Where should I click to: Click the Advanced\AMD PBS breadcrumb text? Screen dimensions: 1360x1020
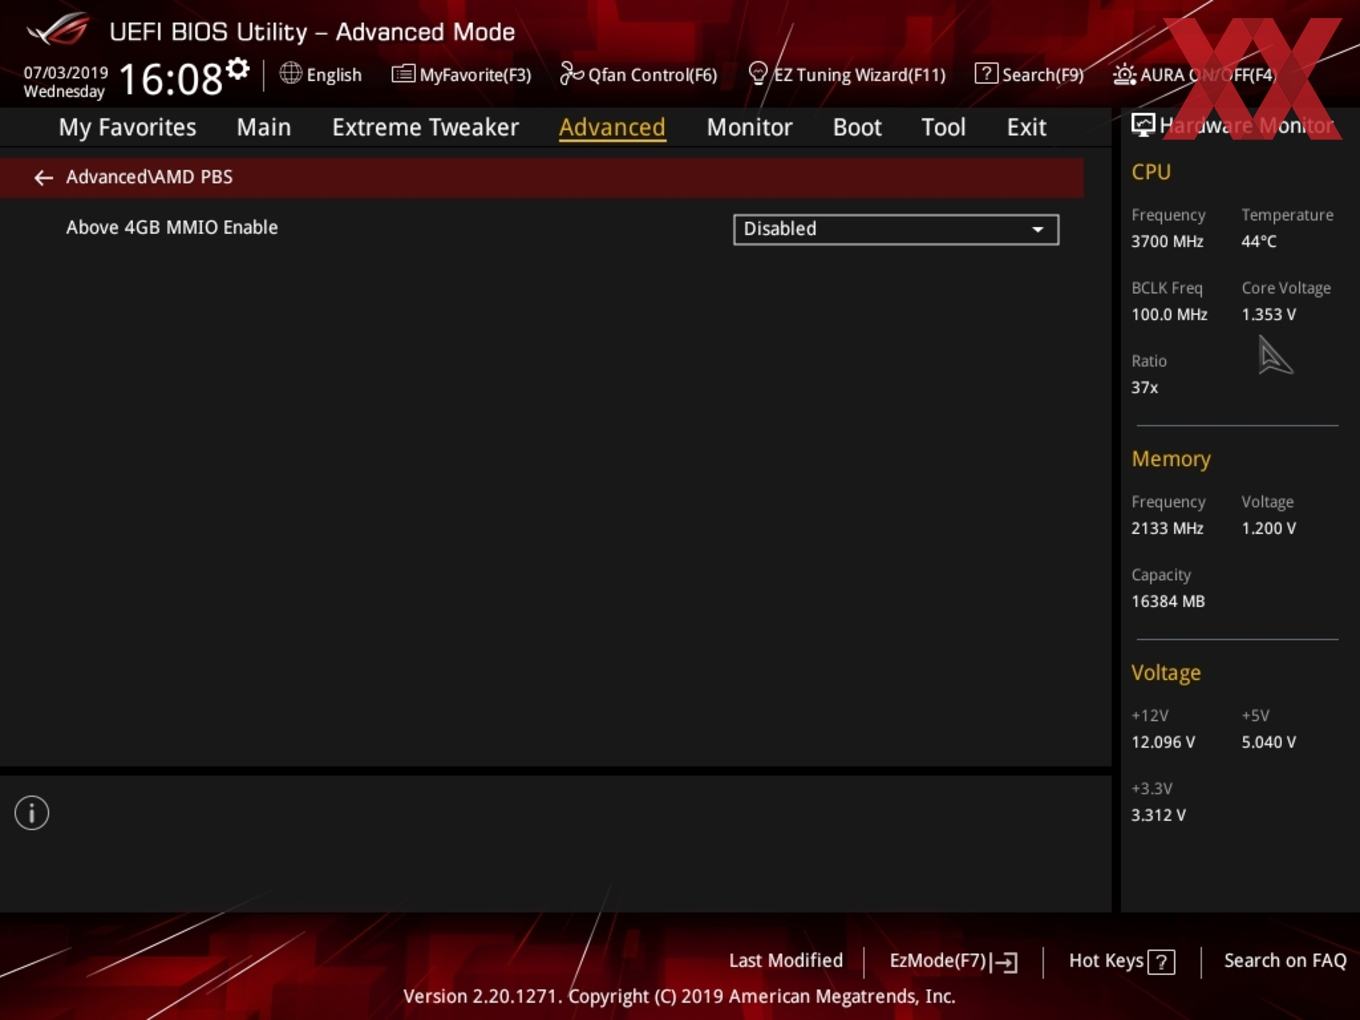point(149,177)
